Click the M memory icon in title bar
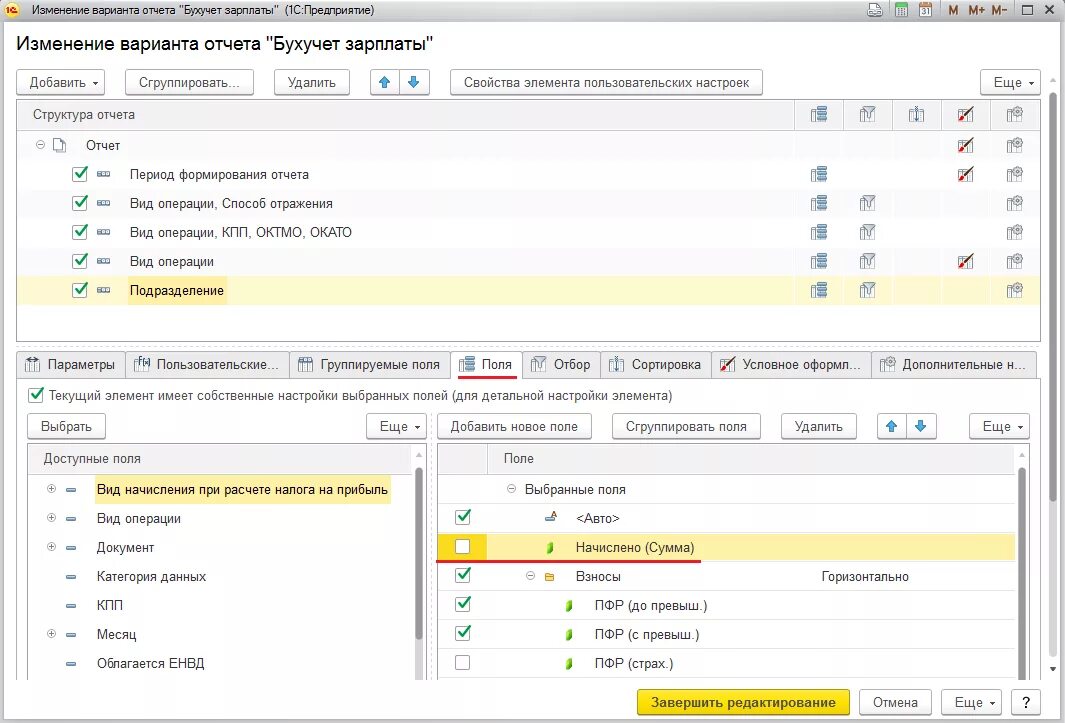The image size is (1065, 723). point(954,10)
